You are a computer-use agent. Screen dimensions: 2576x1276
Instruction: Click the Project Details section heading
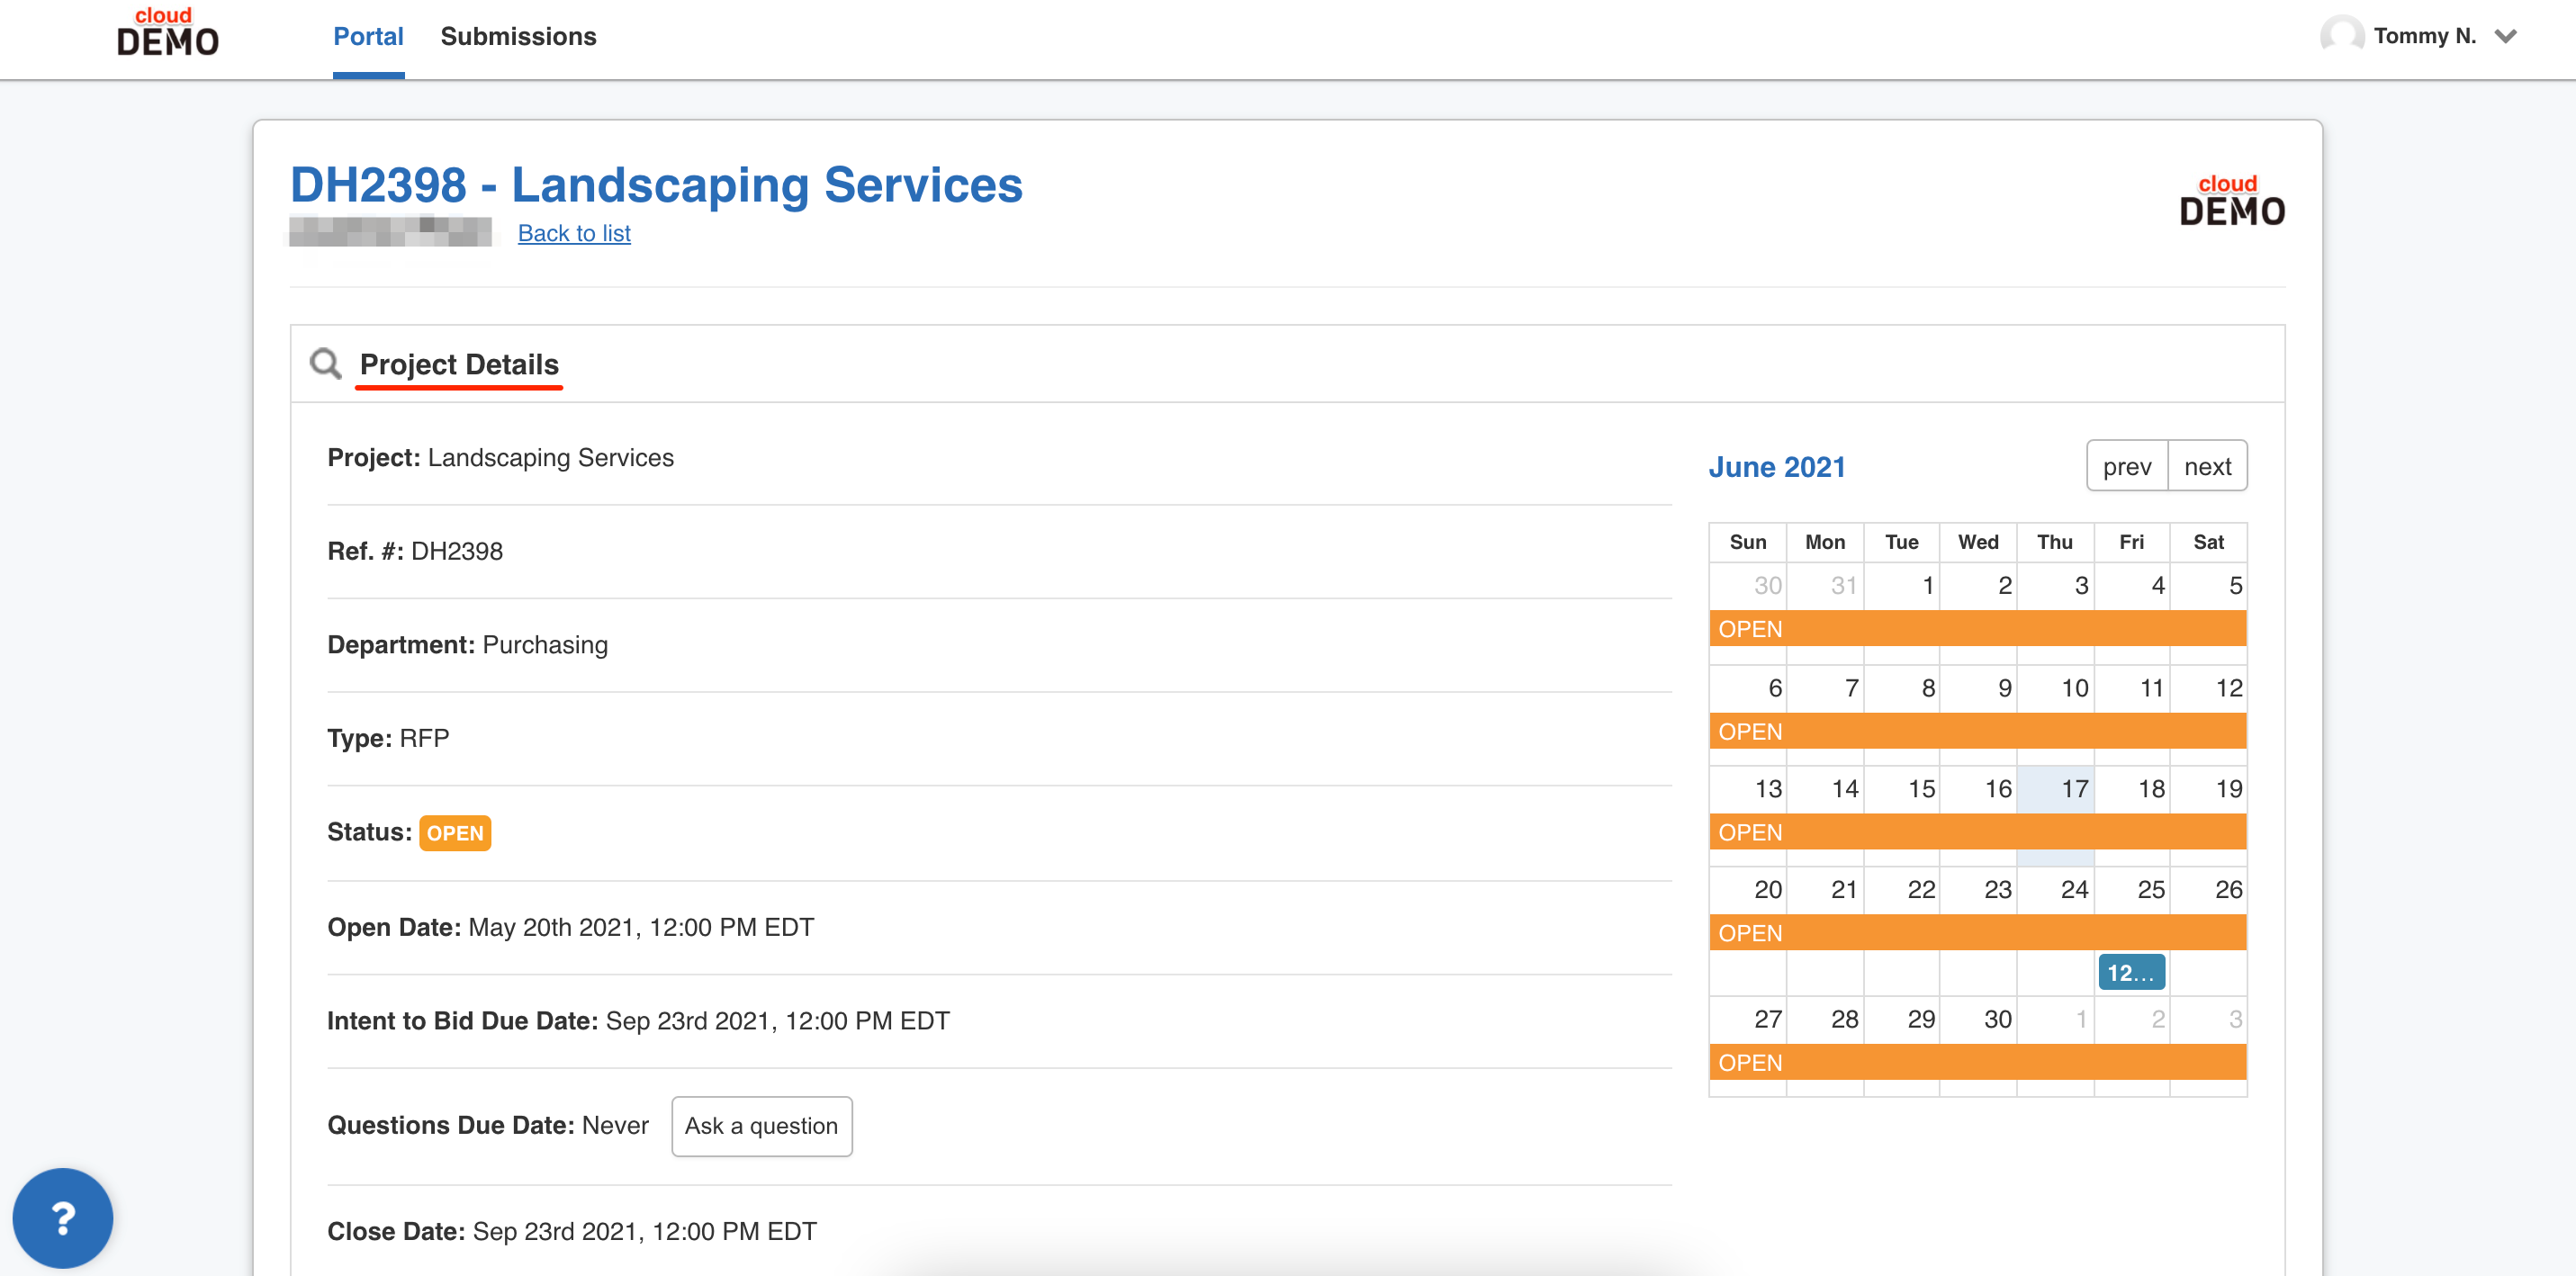(459, 364)
